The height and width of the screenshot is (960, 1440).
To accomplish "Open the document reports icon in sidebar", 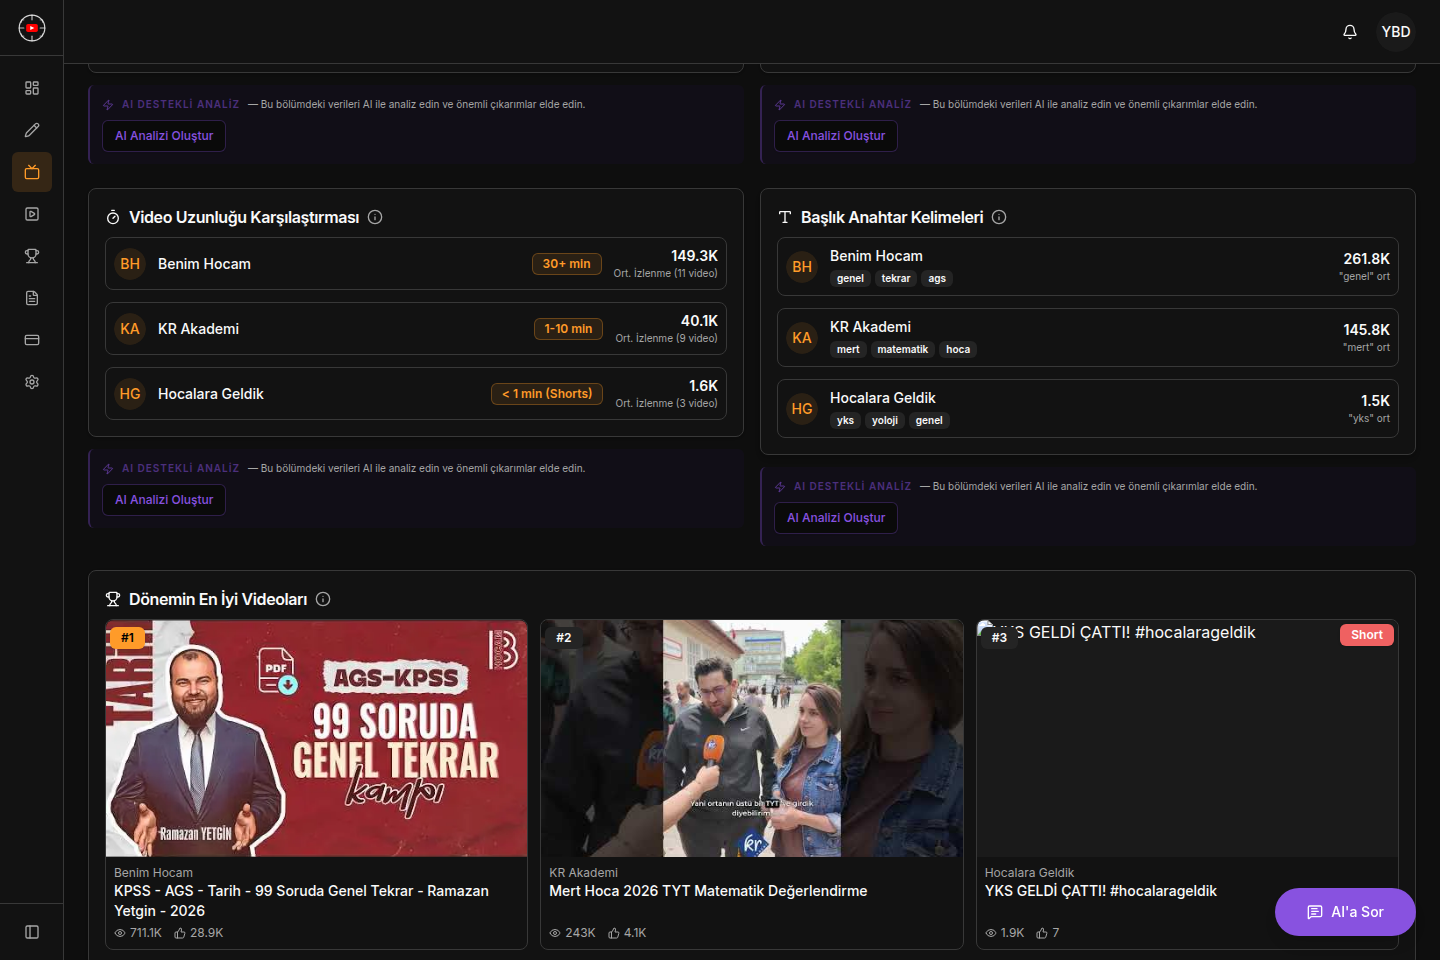I will [x=32, y=298].
